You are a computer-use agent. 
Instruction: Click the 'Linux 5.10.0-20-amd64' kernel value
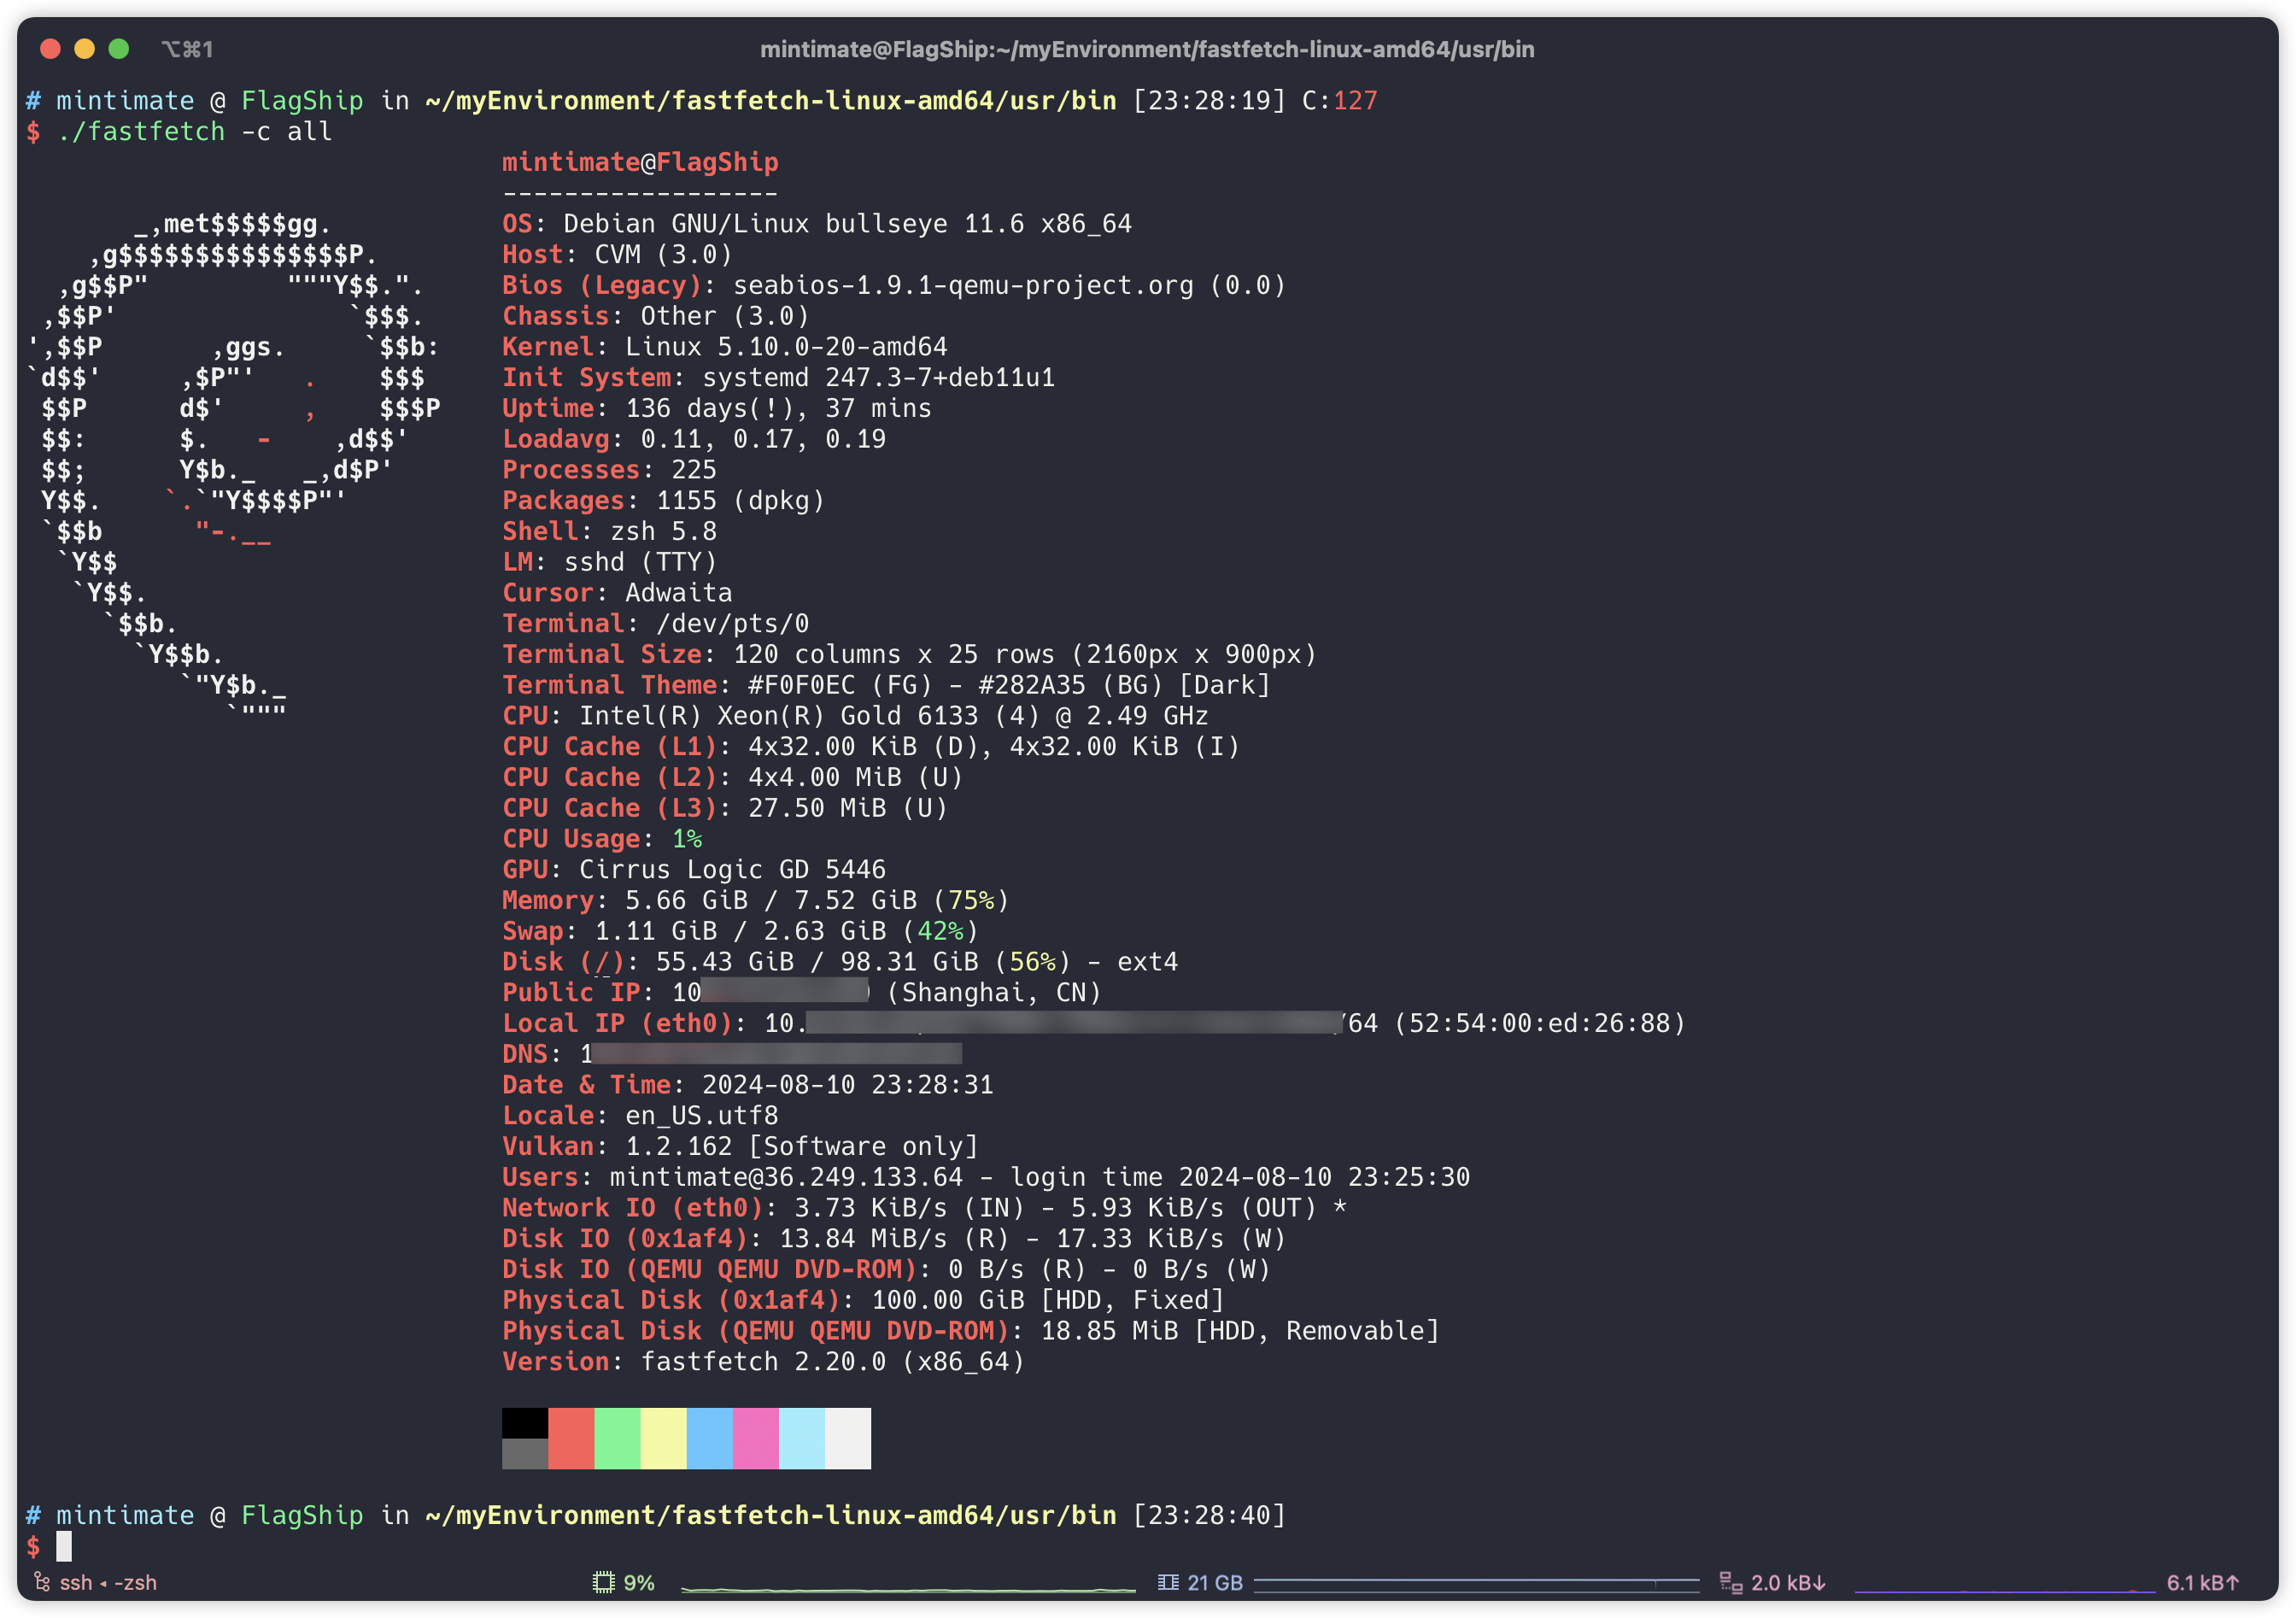[x=786, y=347]
